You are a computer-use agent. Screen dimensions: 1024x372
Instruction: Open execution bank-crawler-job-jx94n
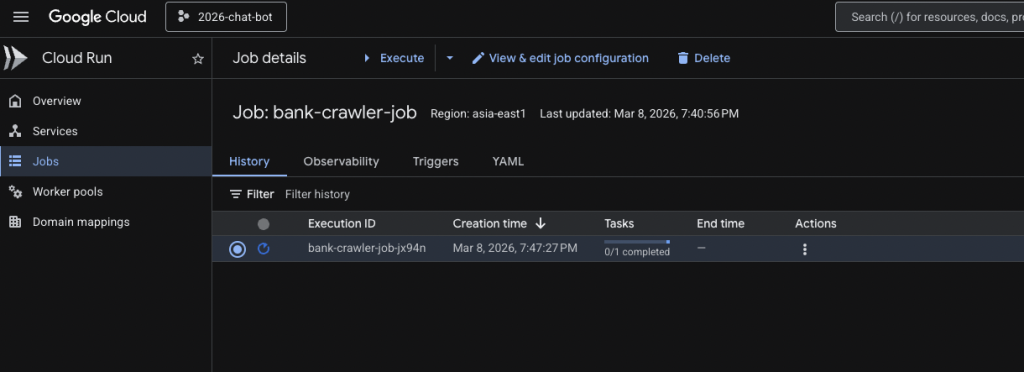point(367,249)
